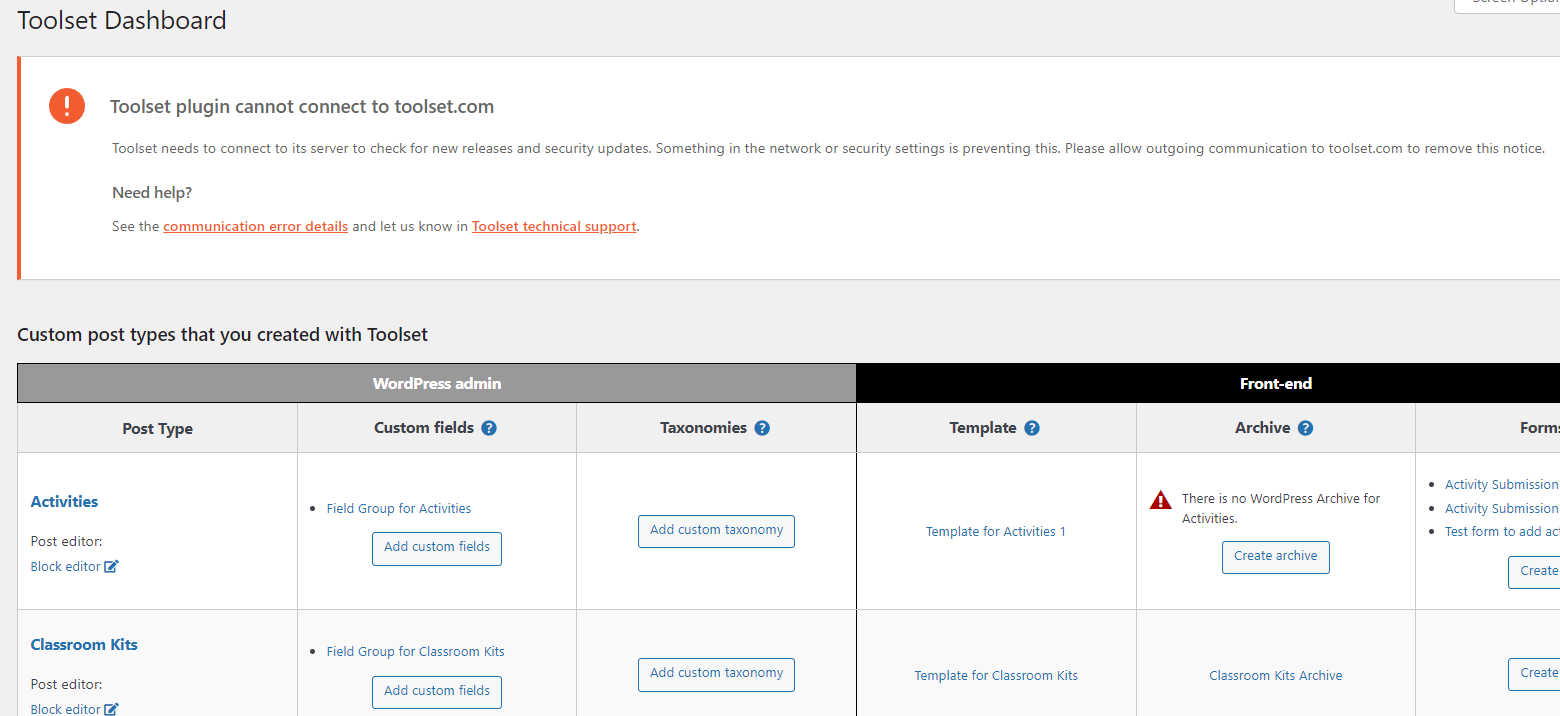This screenshot has width=1560, height=716.
Task: Open the Activities post type
Action: [64, 502]
